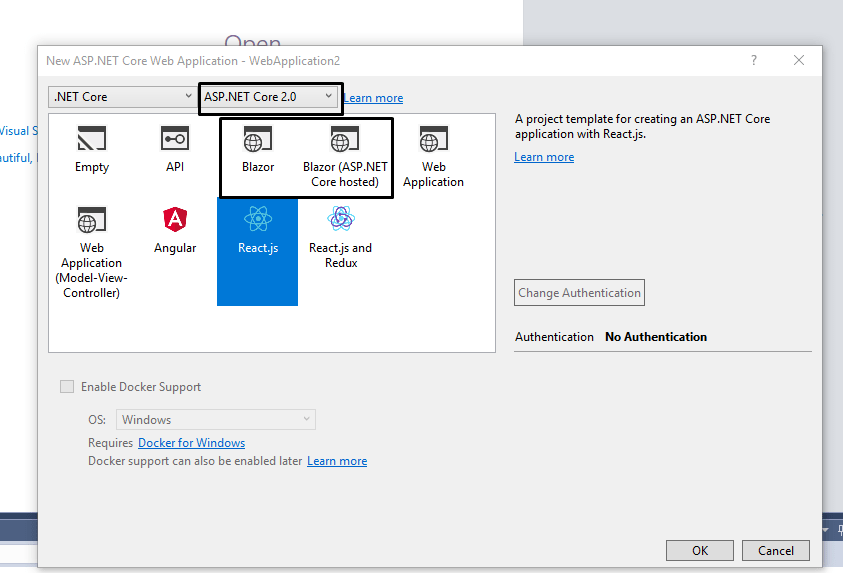This screenshot has width=843, height=573.
Task: Open Learn more link beside version dropdown
Action: [373, 98]
